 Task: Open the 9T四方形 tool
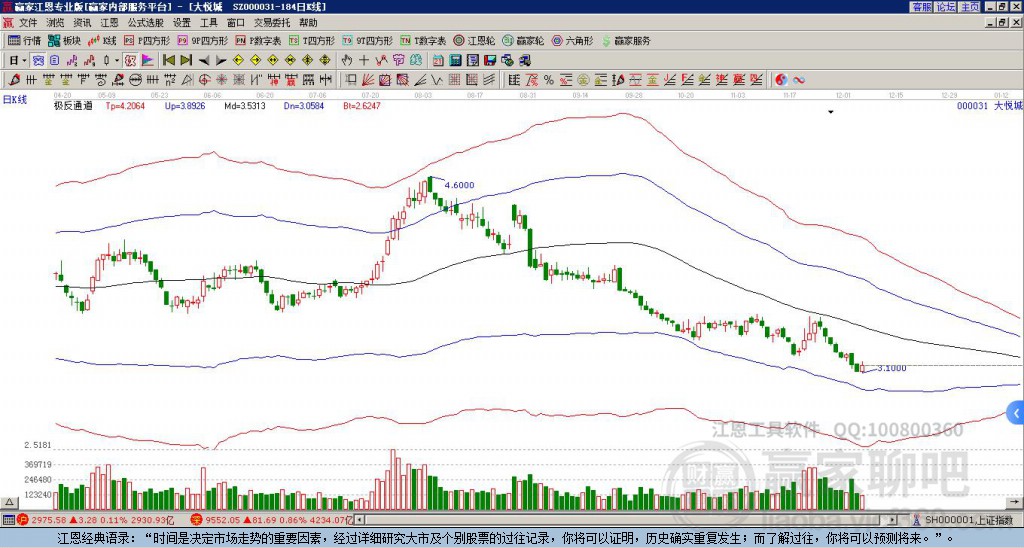click(x=366, y=40)
